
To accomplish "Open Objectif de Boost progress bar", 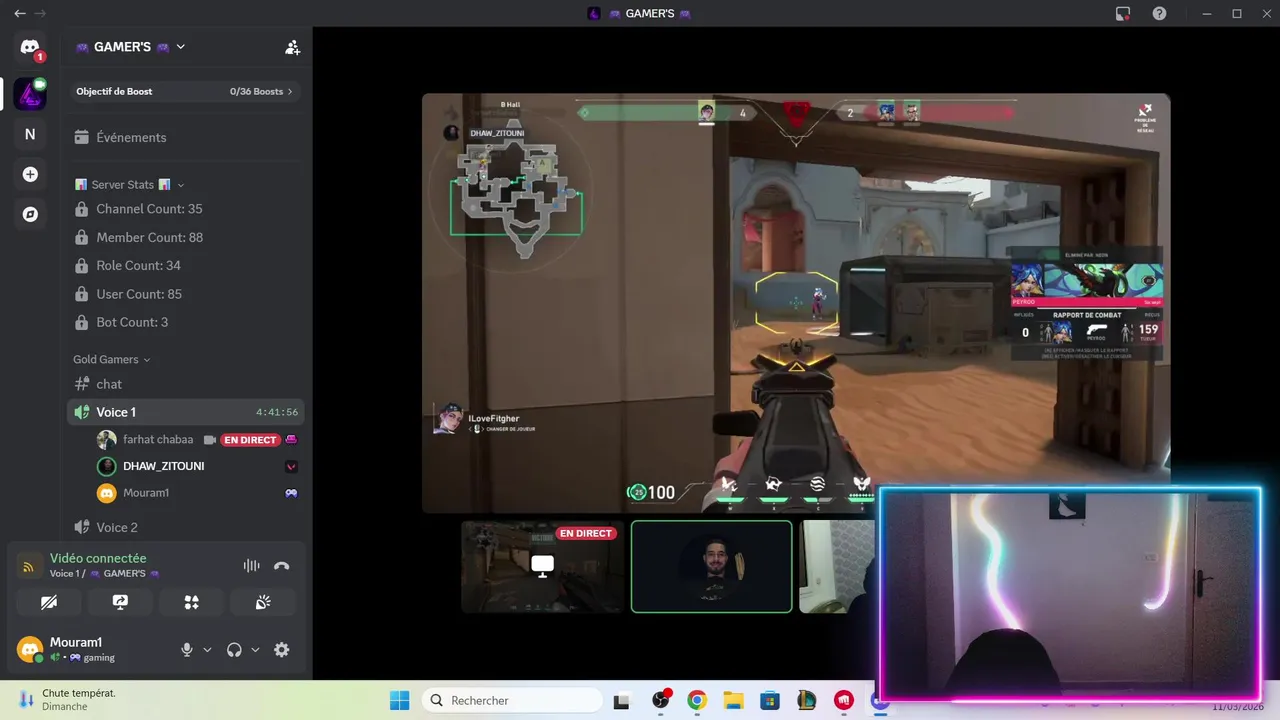I will click(185, 91).
